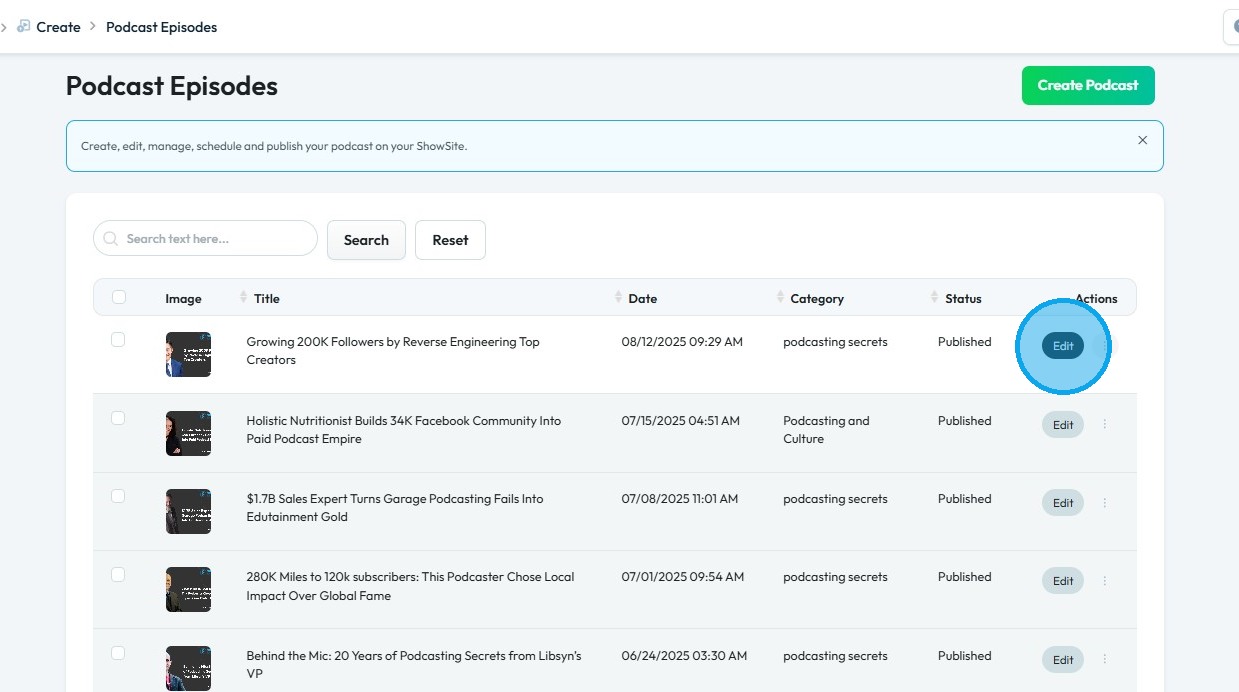
Task: Sort episodes by Date column
Action: pos(618,298)
